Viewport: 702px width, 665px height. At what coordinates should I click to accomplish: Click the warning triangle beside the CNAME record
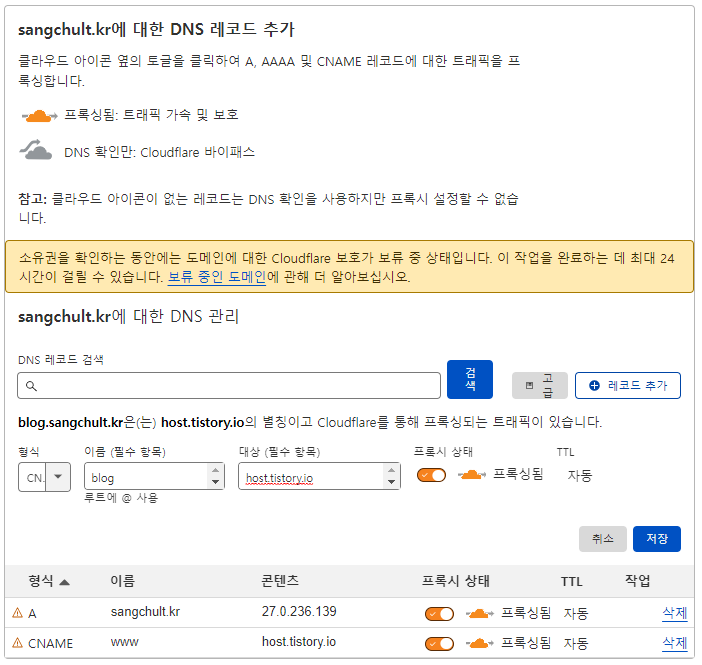click(x=17, y=643)
